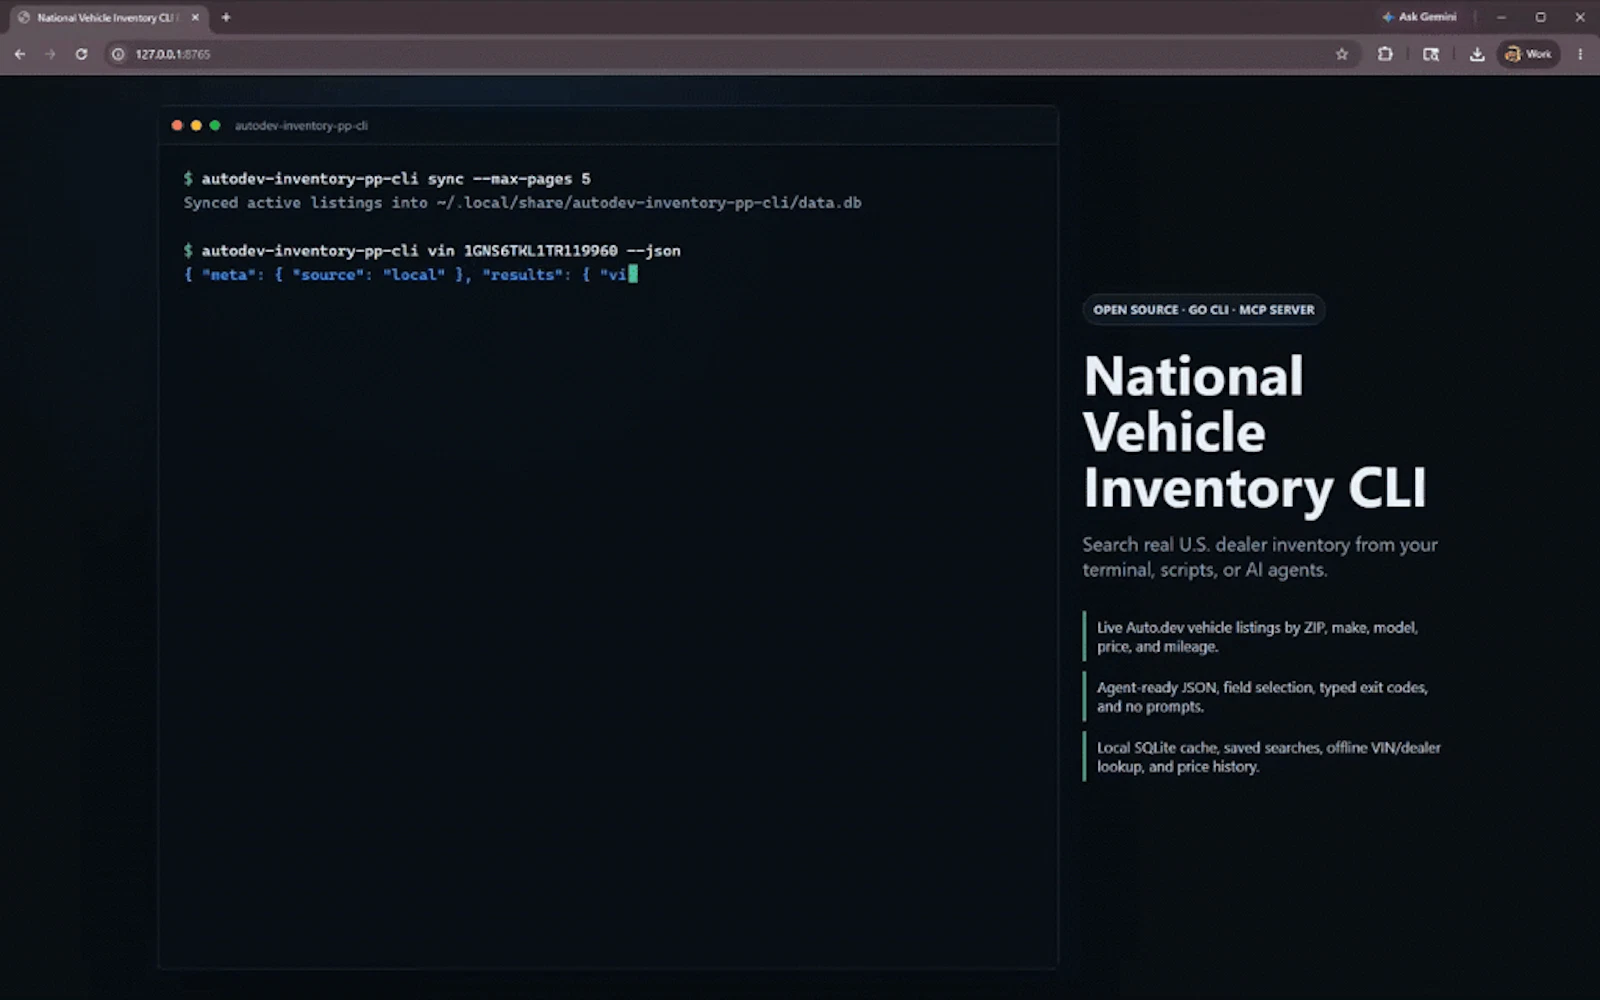The image size is (1600, 1000).
Task: Bookmark this page with the star icon
Action: tap(1342, 54)
